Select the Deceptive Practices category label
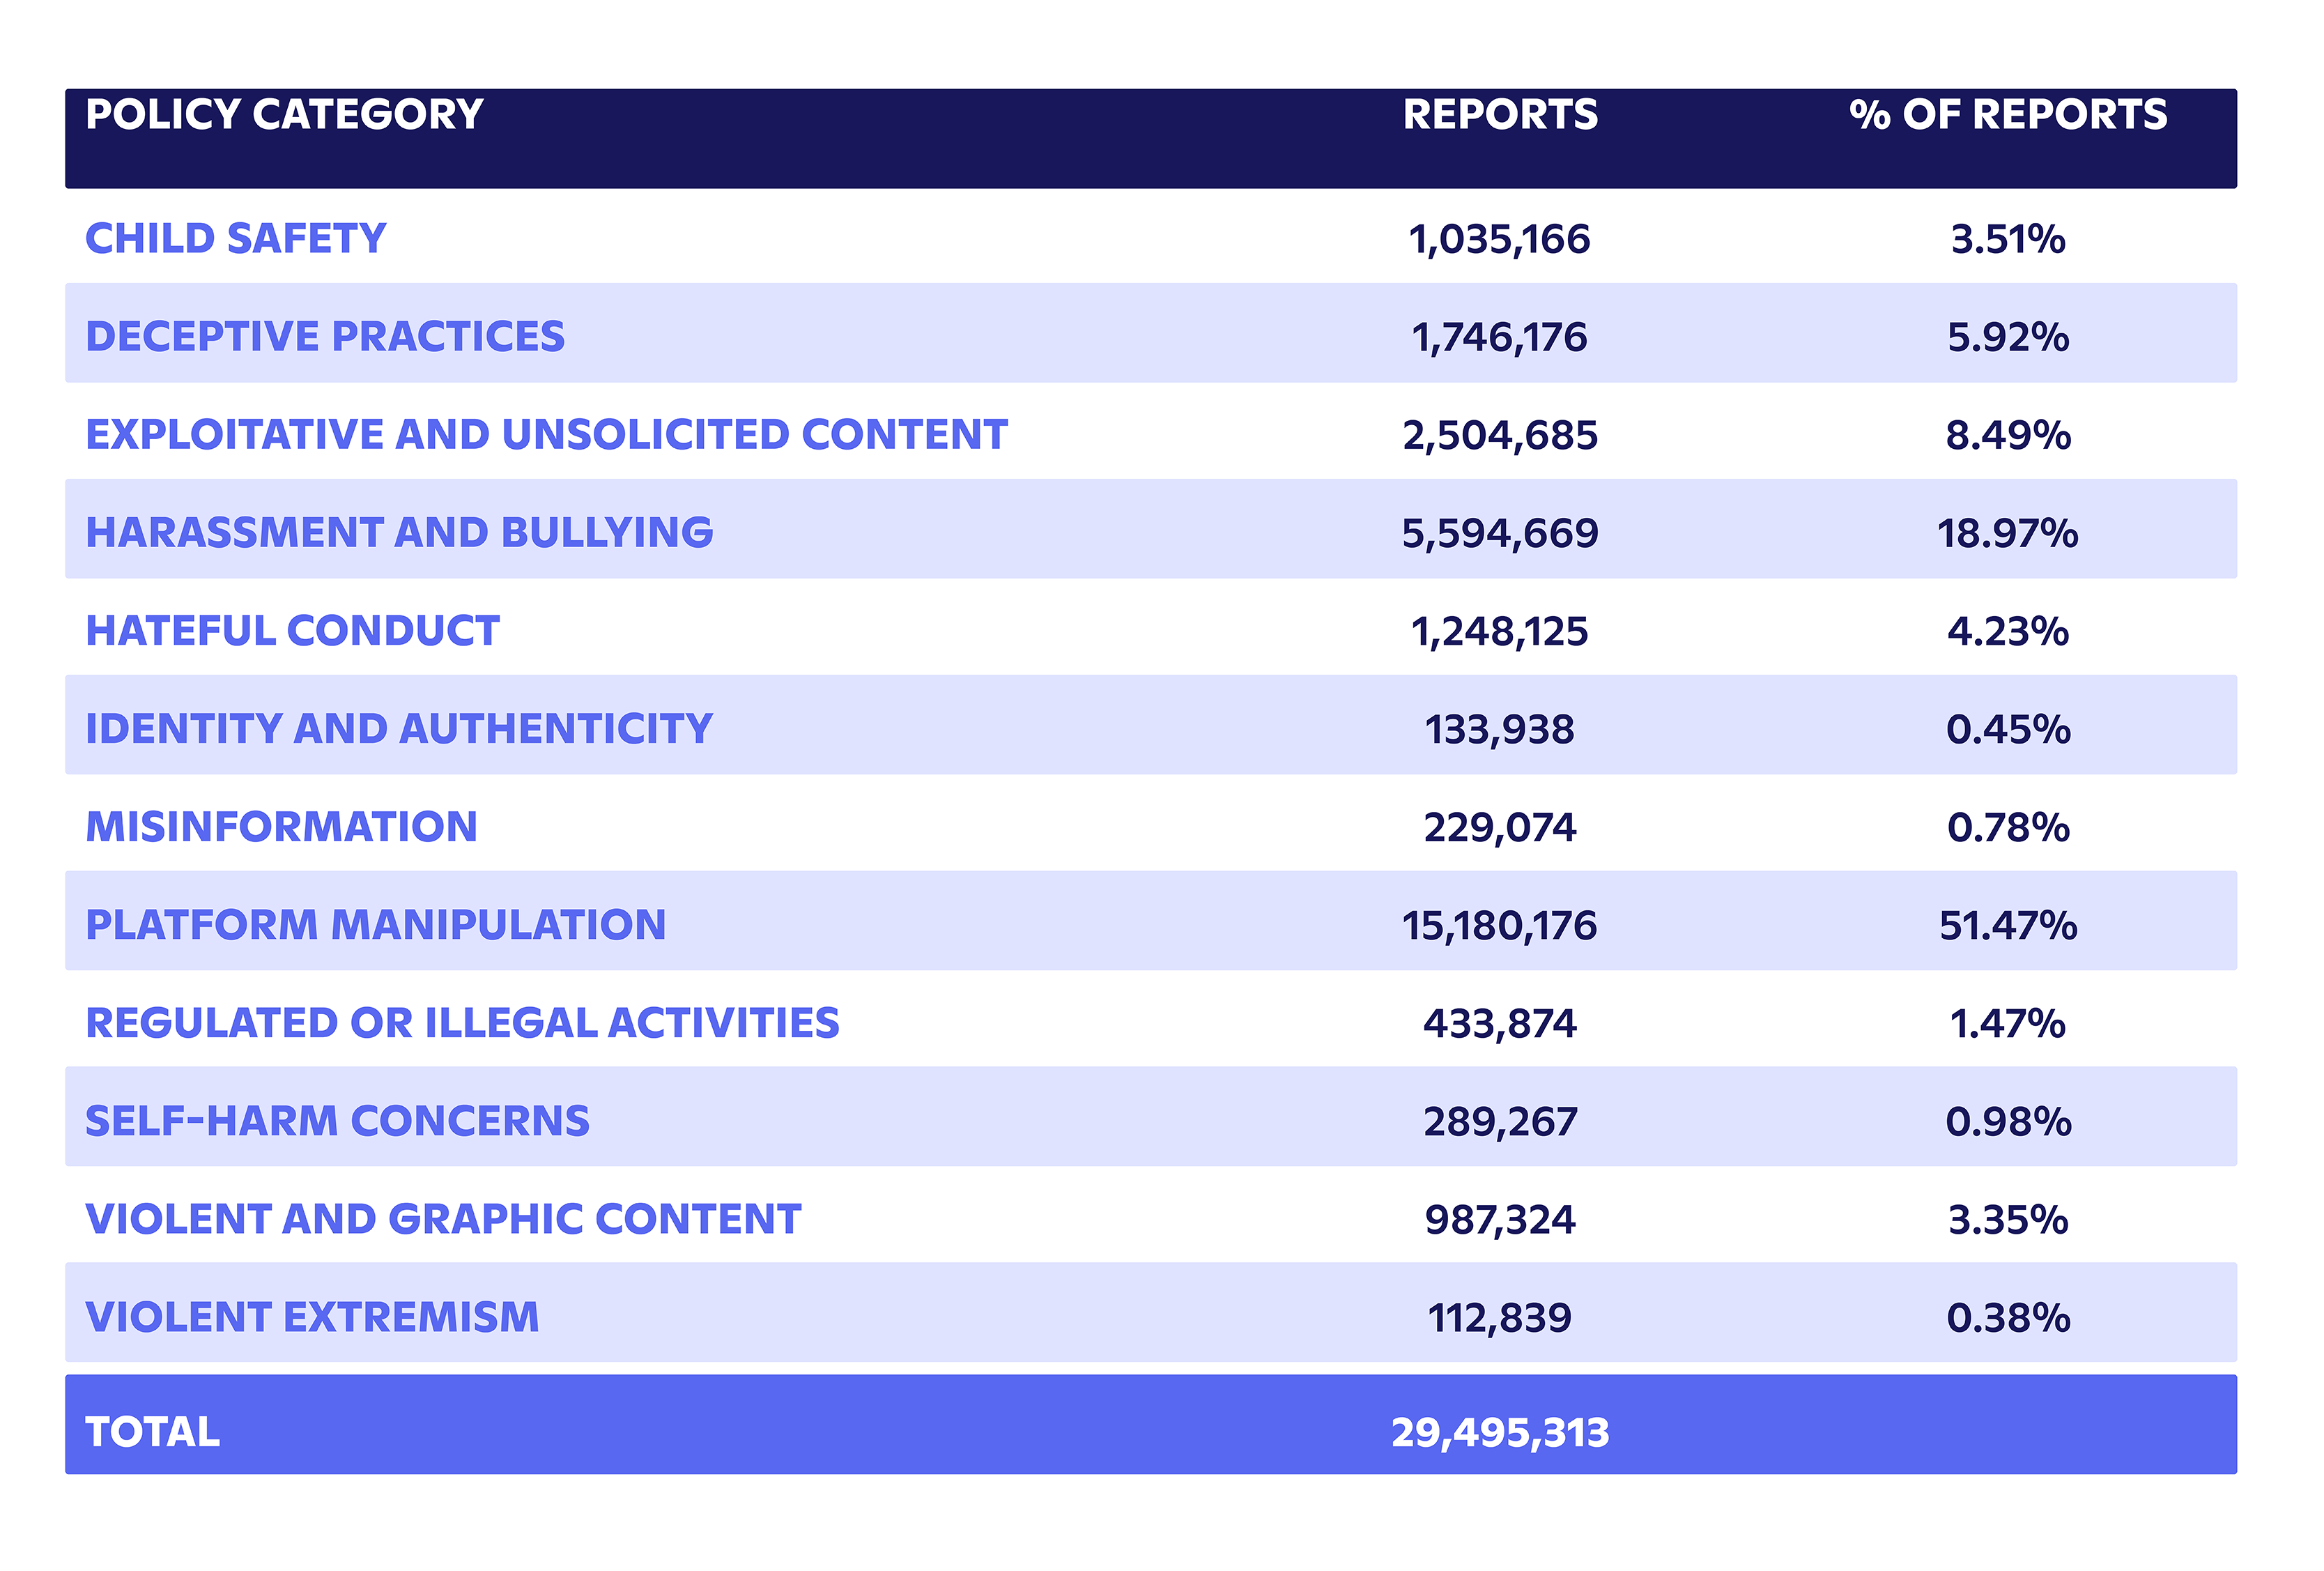This screenshot has height=1571, width=2324. 325,337
